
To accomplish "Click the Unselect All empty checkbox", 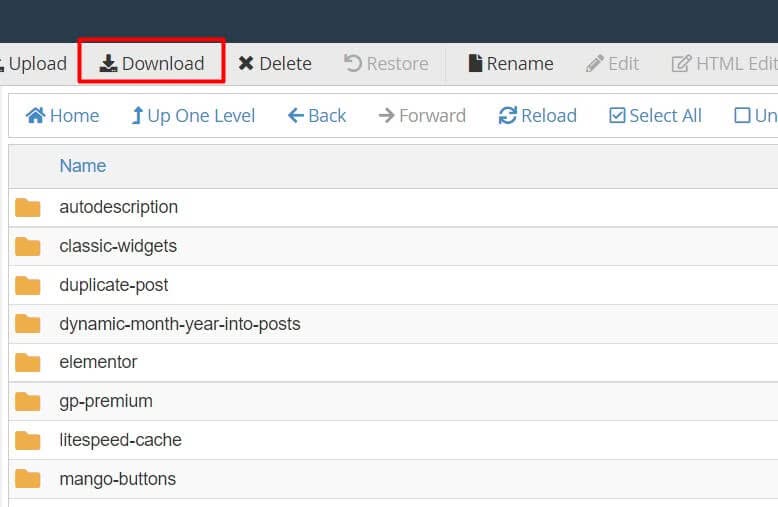I will point(742,116).
